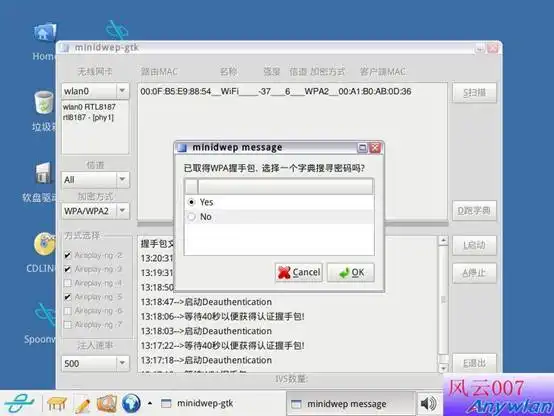Toggle the Aireplay-ng -7 checkbox
554x416 pixels.
[x=68, y=324]
